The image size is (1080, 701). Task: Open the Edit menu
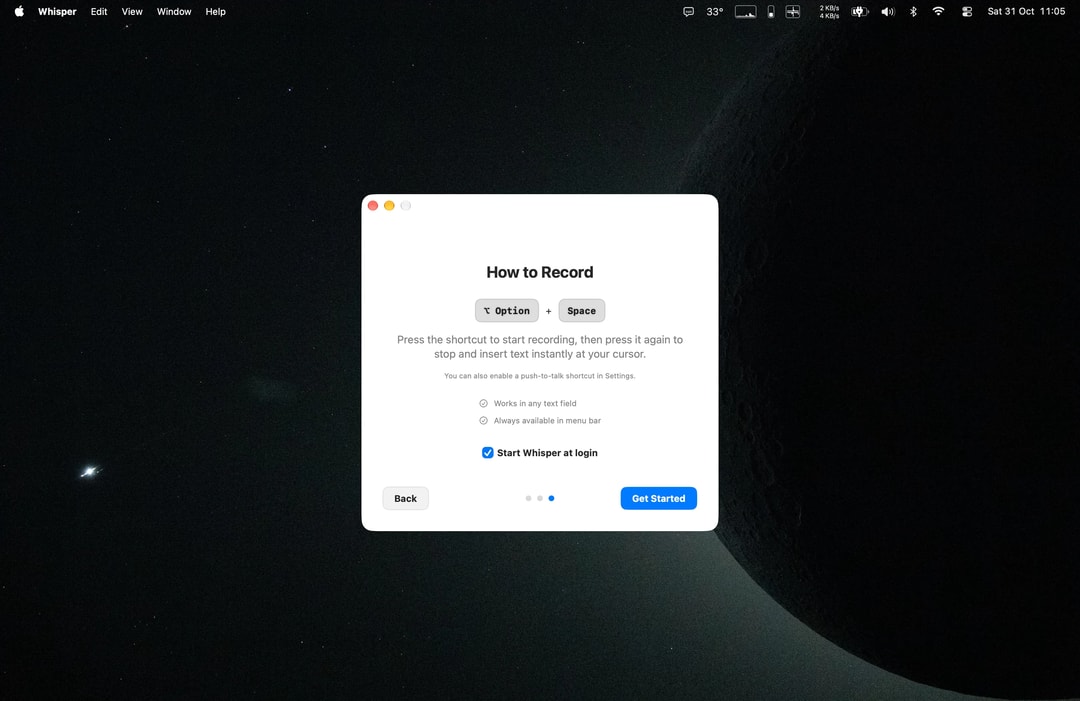point(98,12)
